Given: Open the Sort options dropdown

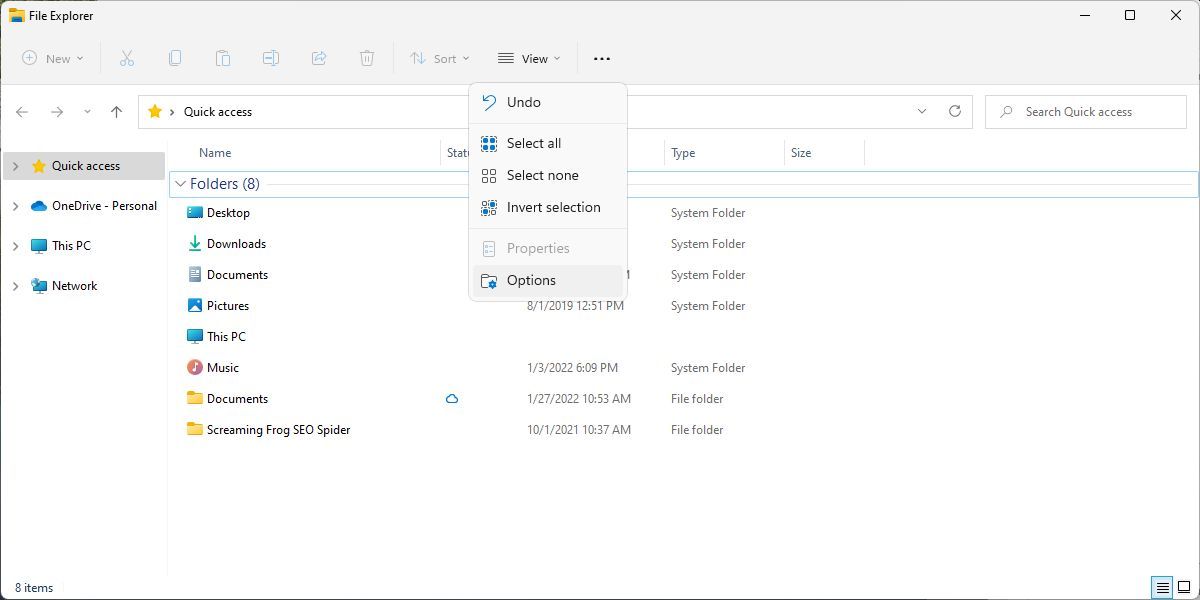Looking at the screenshot, I should point(439,58).
